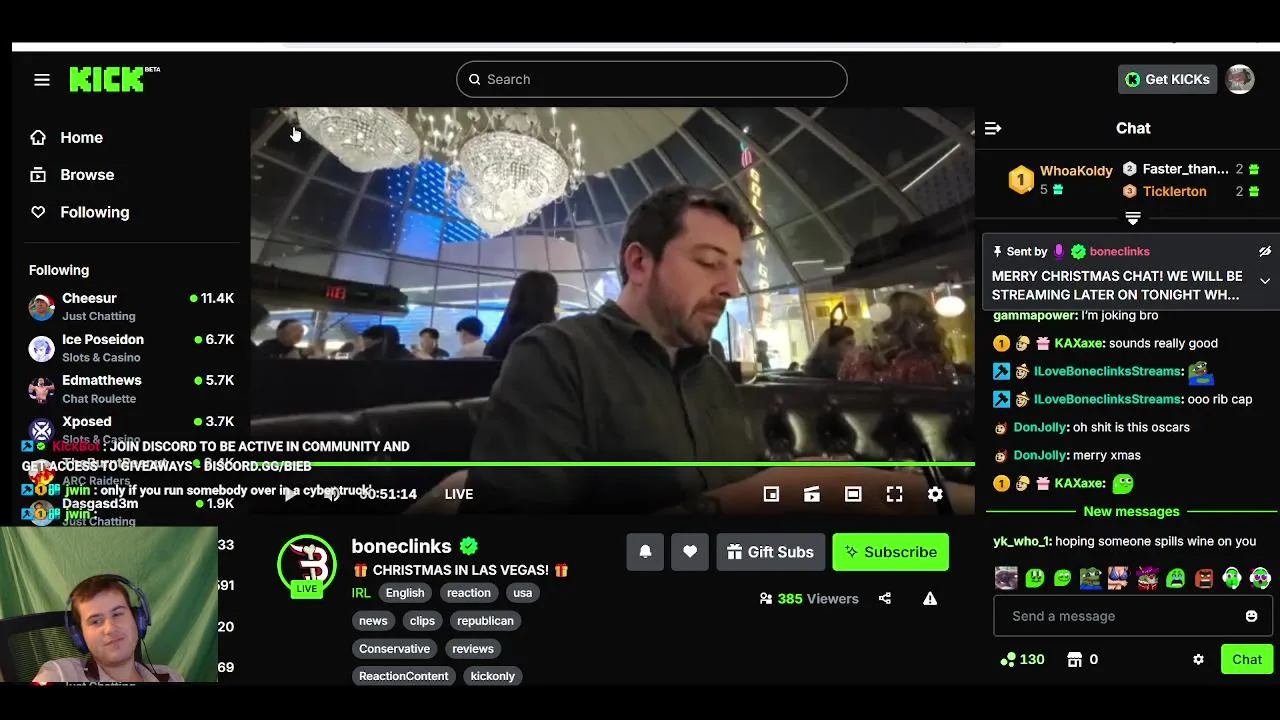1280x720 pixels.
Task: Click the green stream progress bar
Action: coord(612,464)
